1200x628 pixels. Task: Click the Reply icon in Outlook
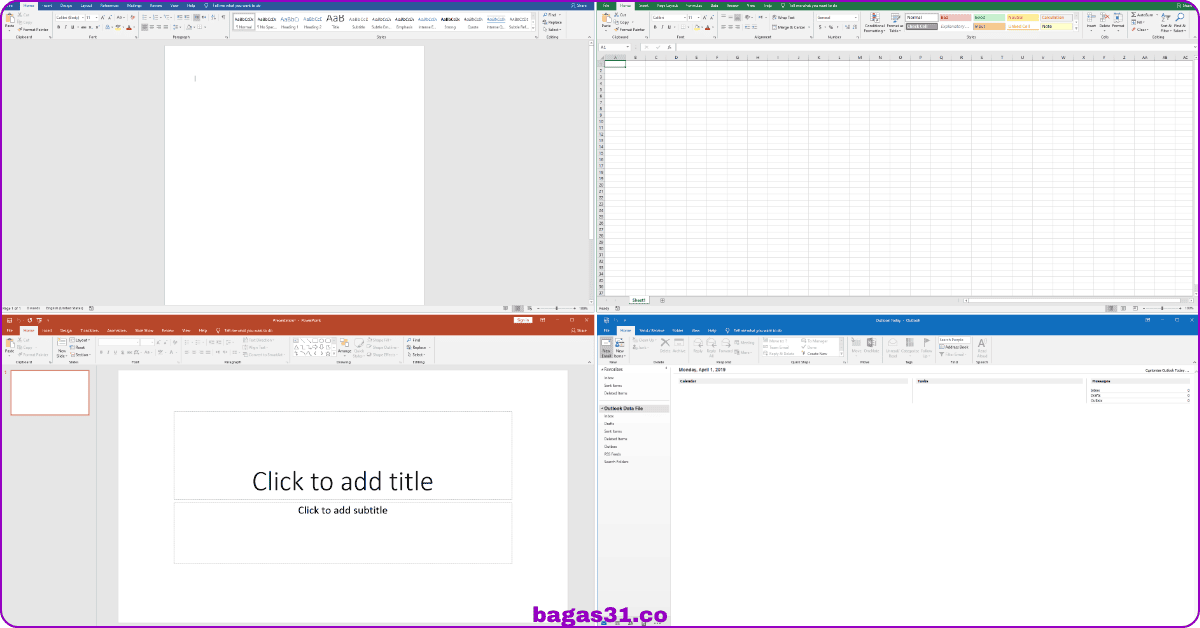697,342
